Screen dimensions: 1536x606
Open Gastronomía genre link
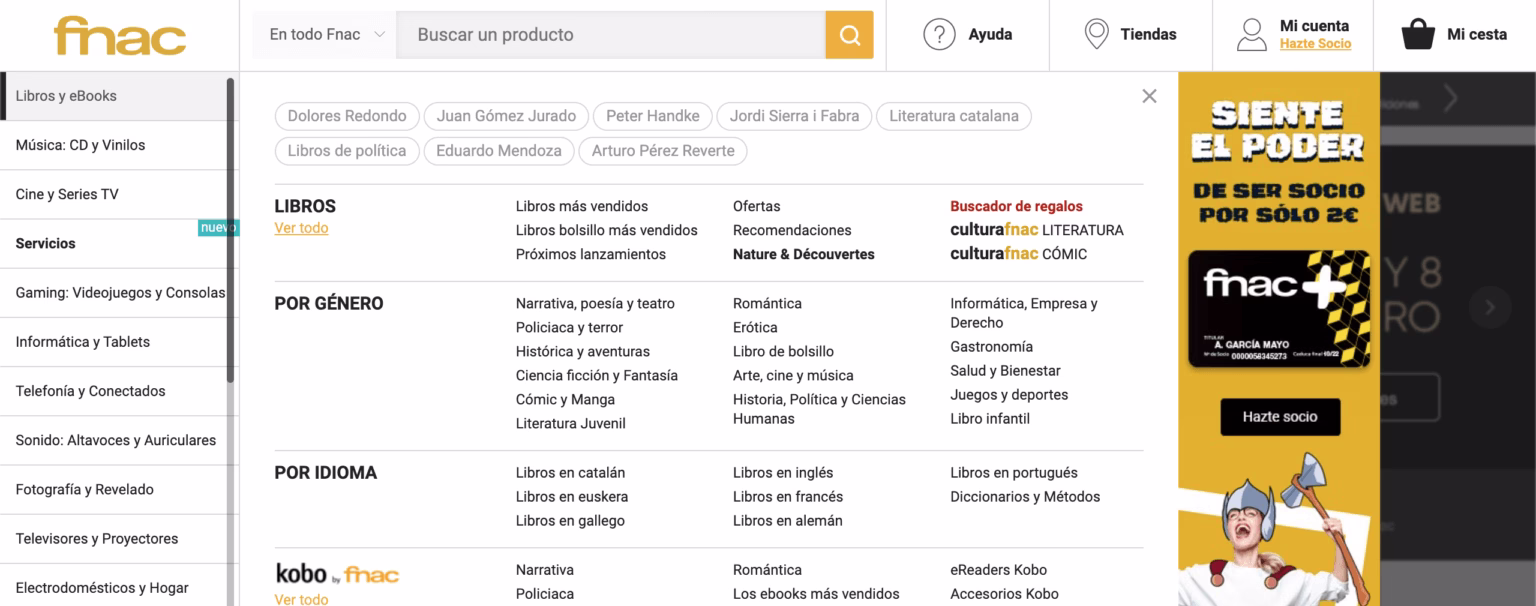(x=991, y=346)
